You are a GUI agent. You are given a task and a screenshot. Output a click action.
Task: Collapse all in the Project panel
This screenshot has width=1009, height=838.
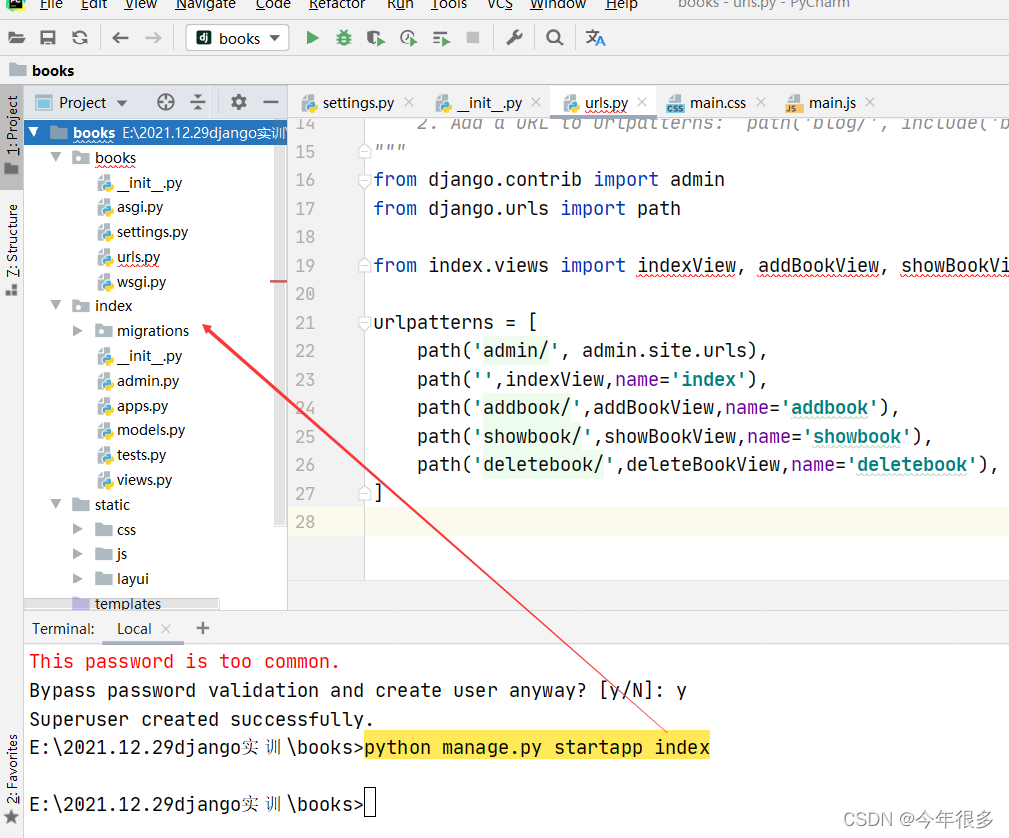point(198,102)
